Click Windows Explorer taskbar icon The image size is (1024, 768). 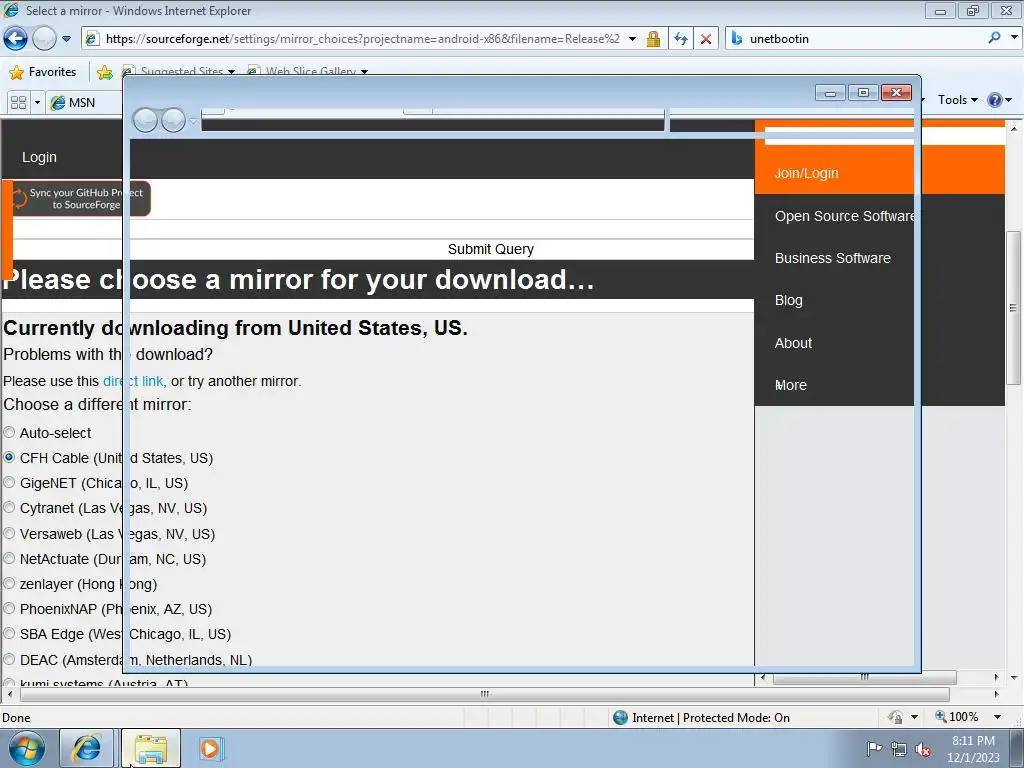tap(151, 749)
